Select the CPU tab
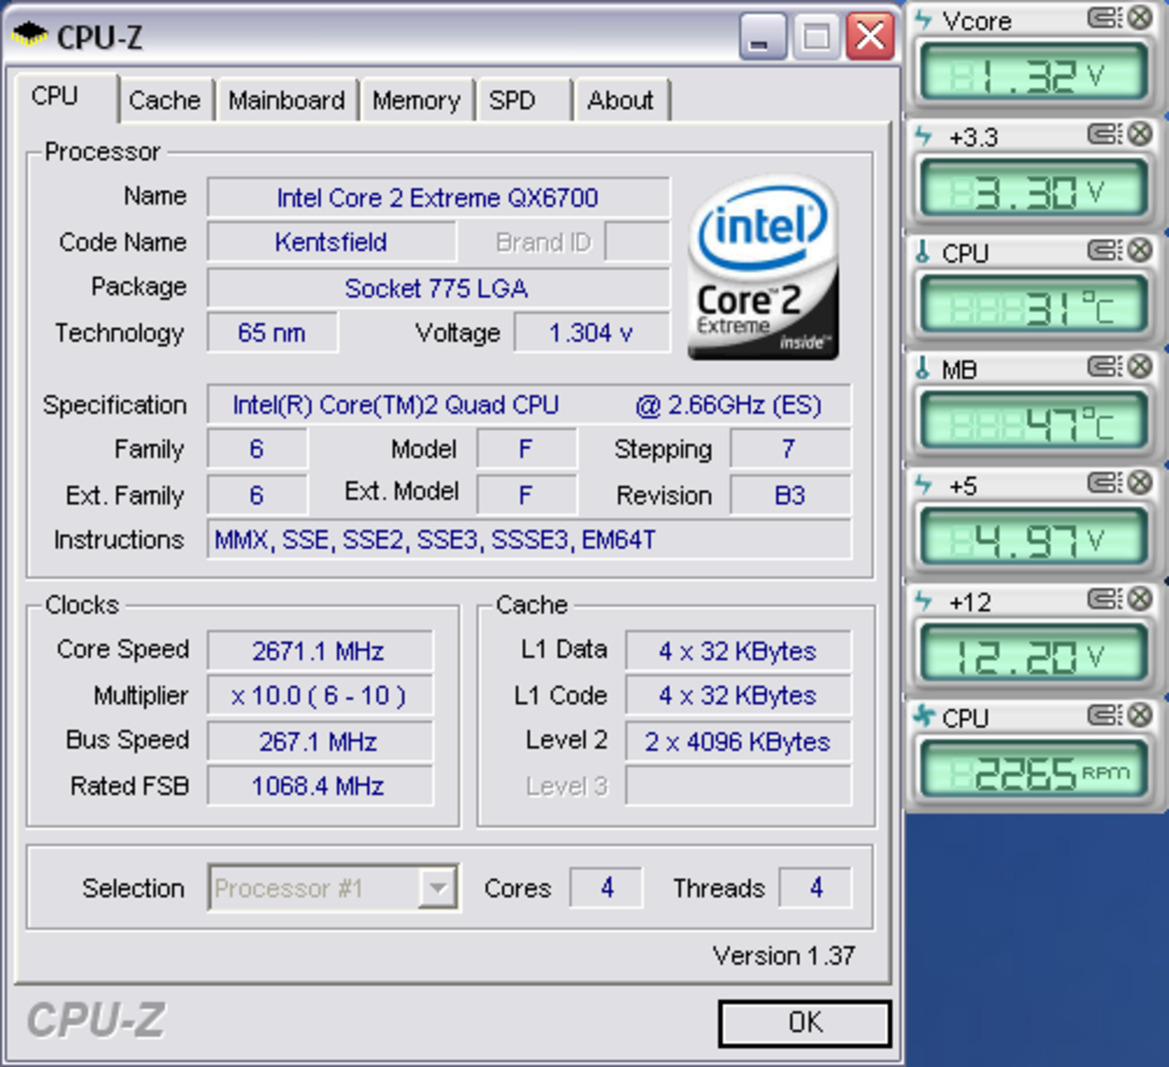 (65, 97)
